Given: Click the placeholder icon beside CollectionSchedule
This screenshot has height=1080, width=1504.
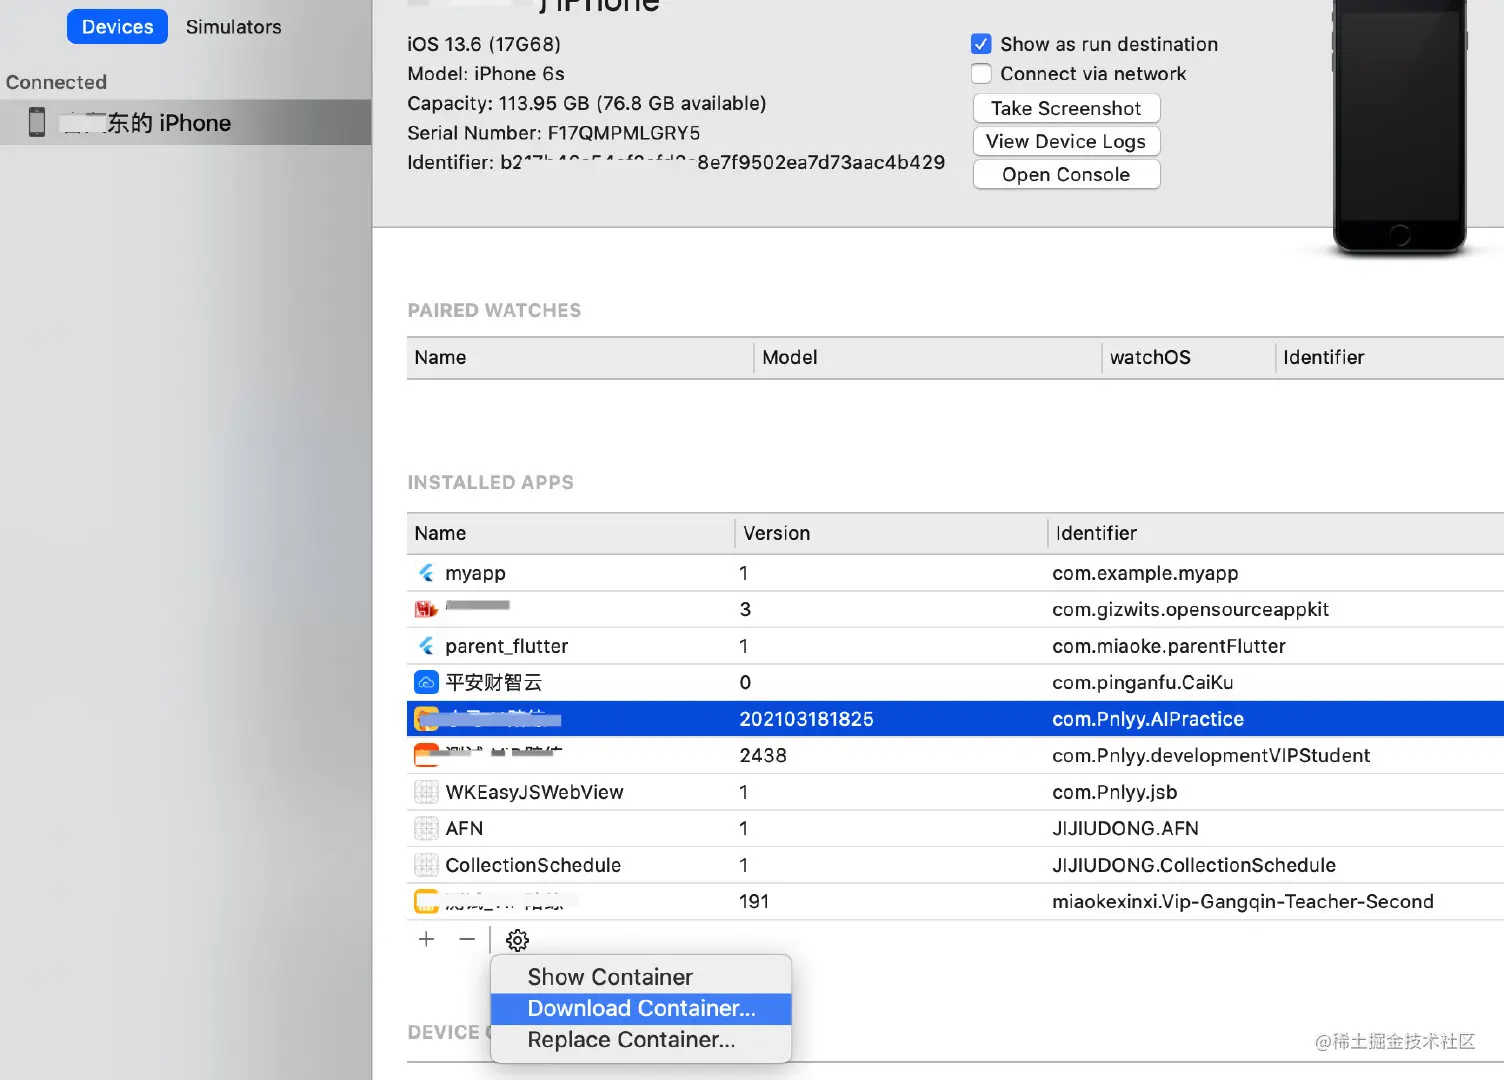Looking at the screenshot, I should coord(427,865).
